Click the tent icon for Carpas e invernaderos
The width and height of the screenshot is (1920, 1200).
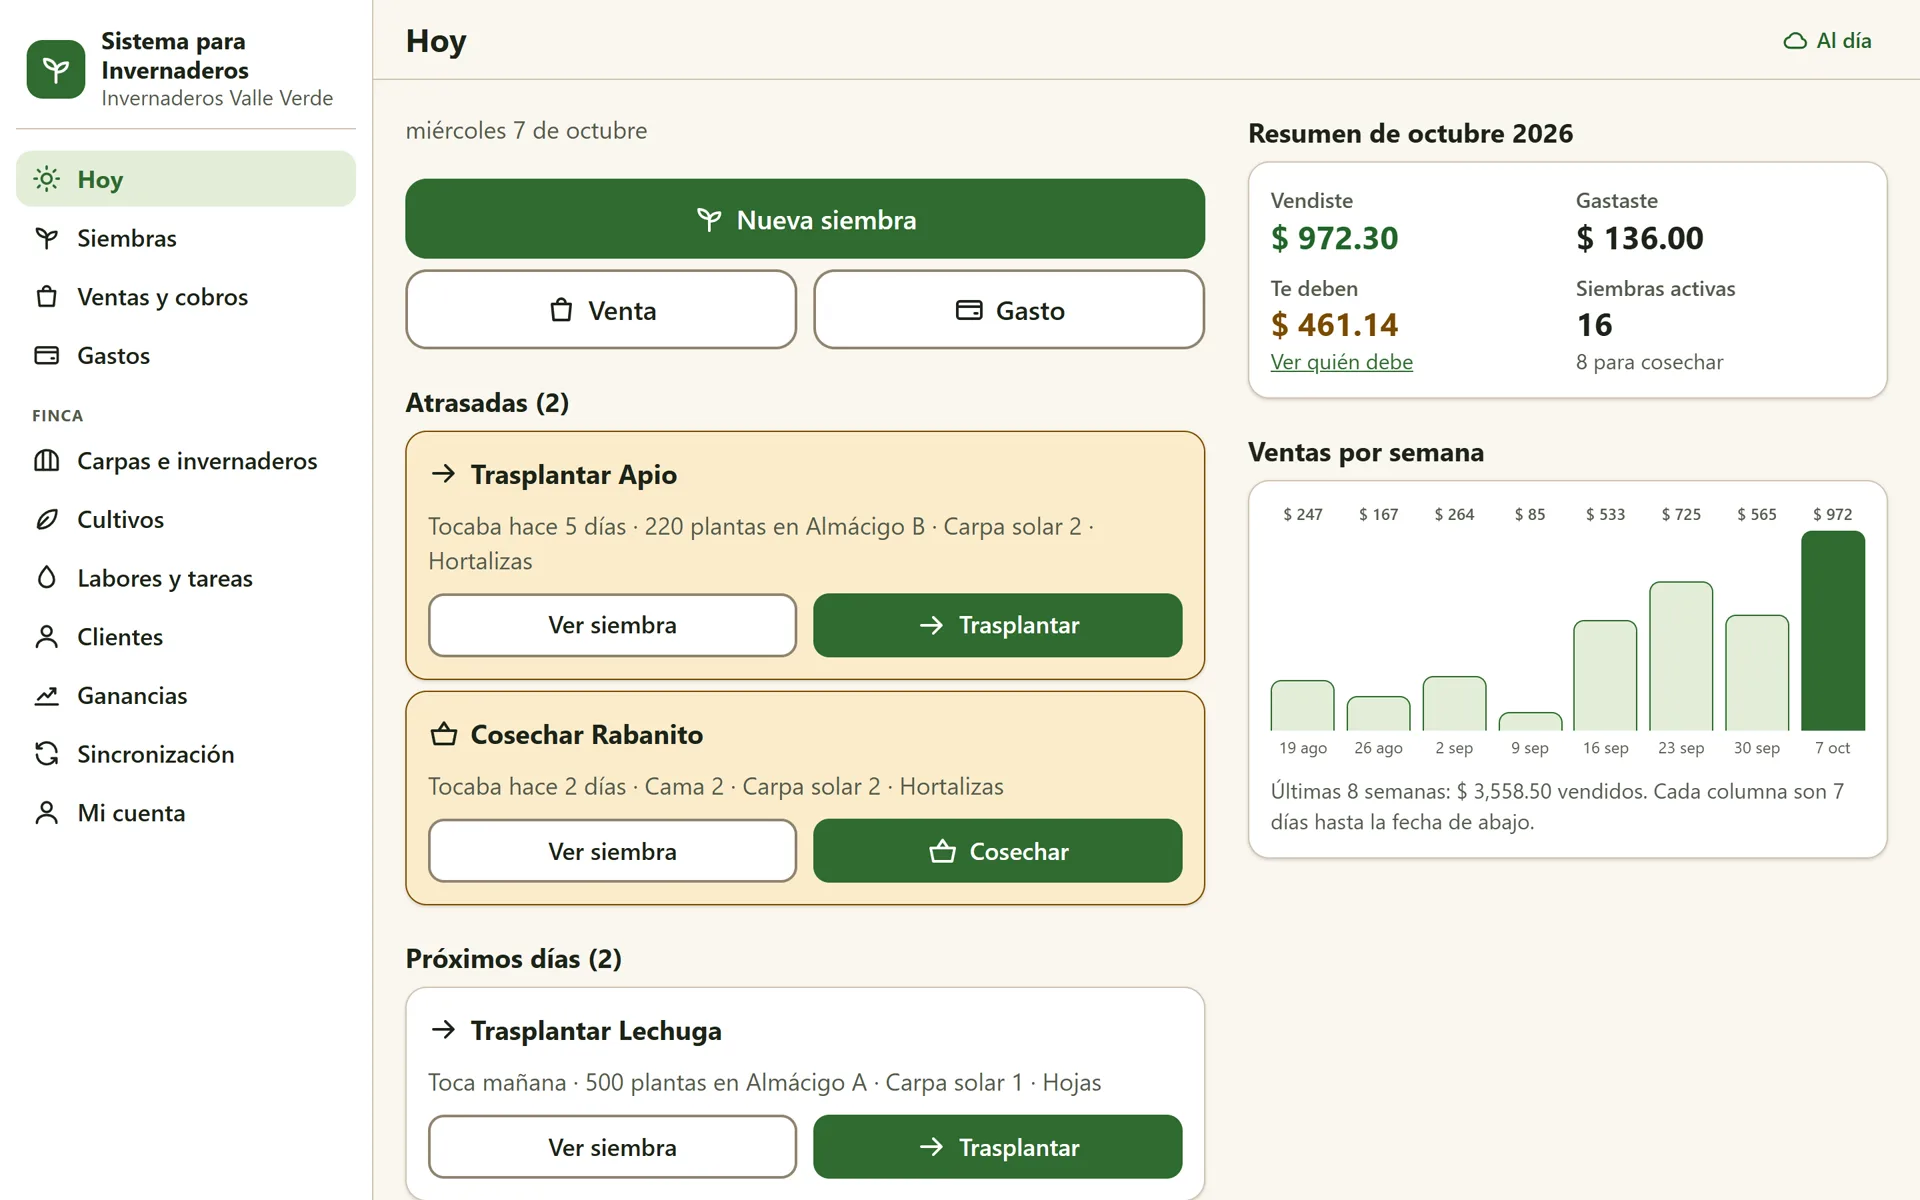pyautogui.click(x=46, y=461)
